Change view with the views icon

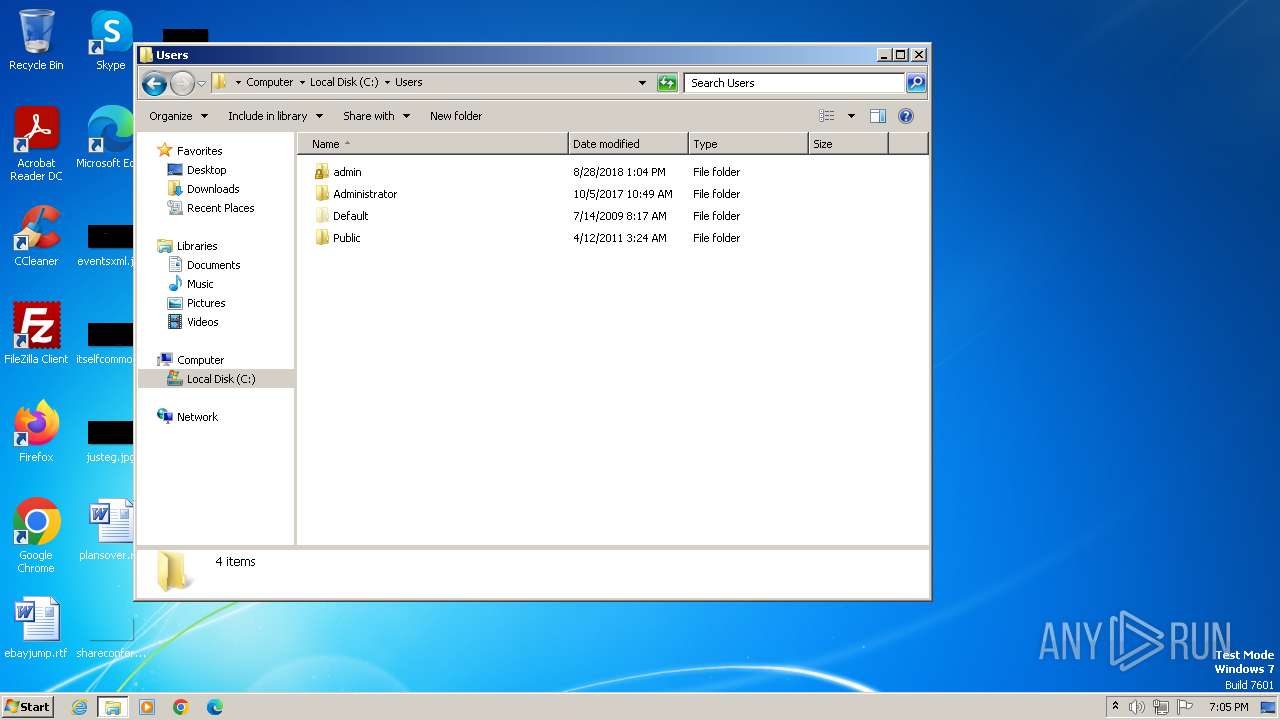click(x=827, y=116)
